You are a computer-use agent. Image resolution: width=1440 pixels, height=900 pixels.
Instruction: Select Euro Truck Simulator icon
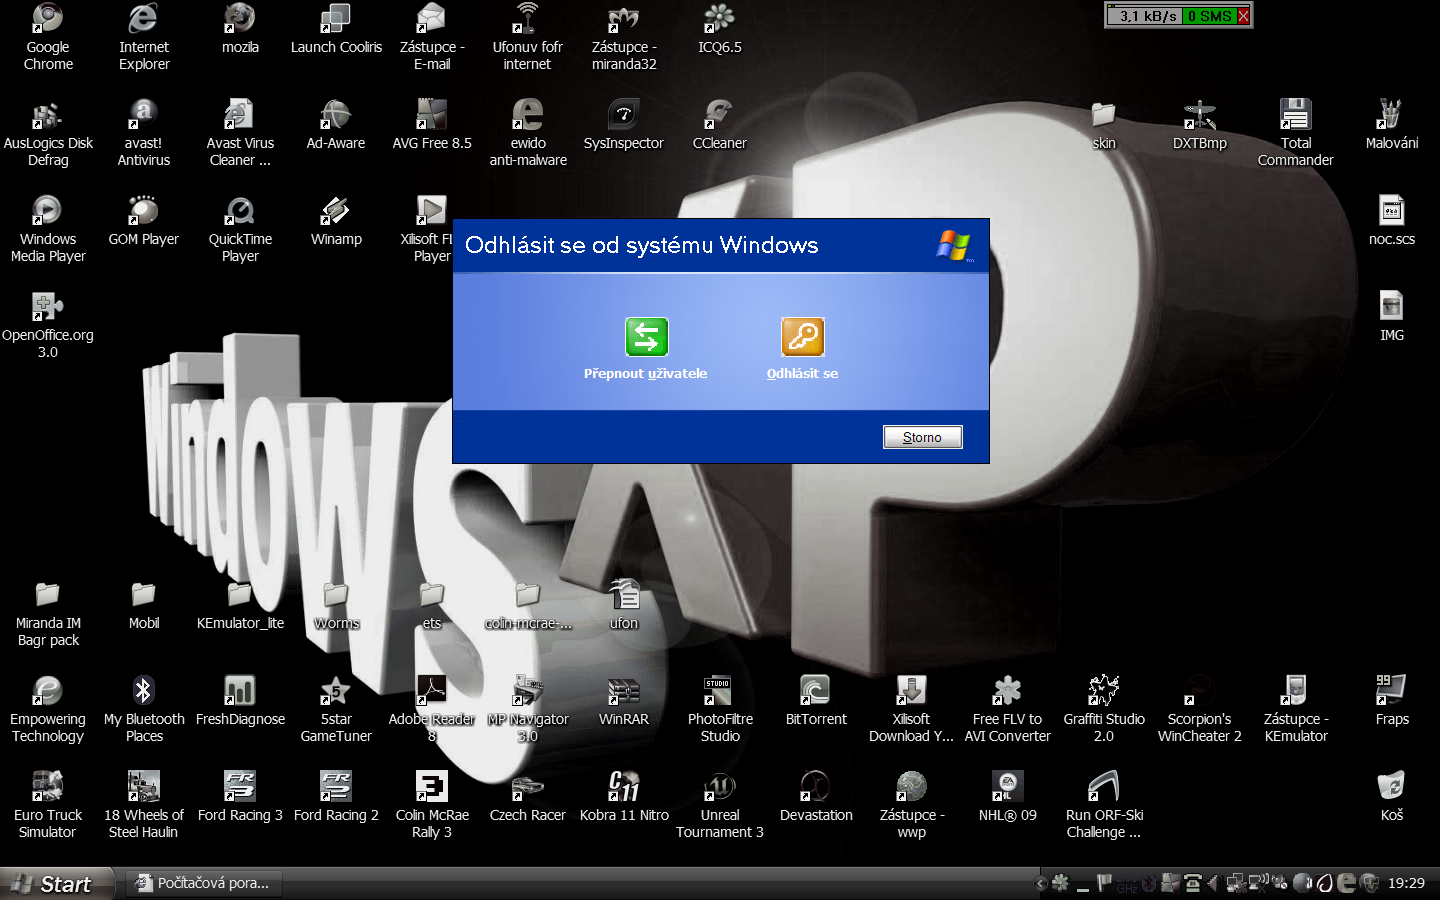(x=48, y=787)
